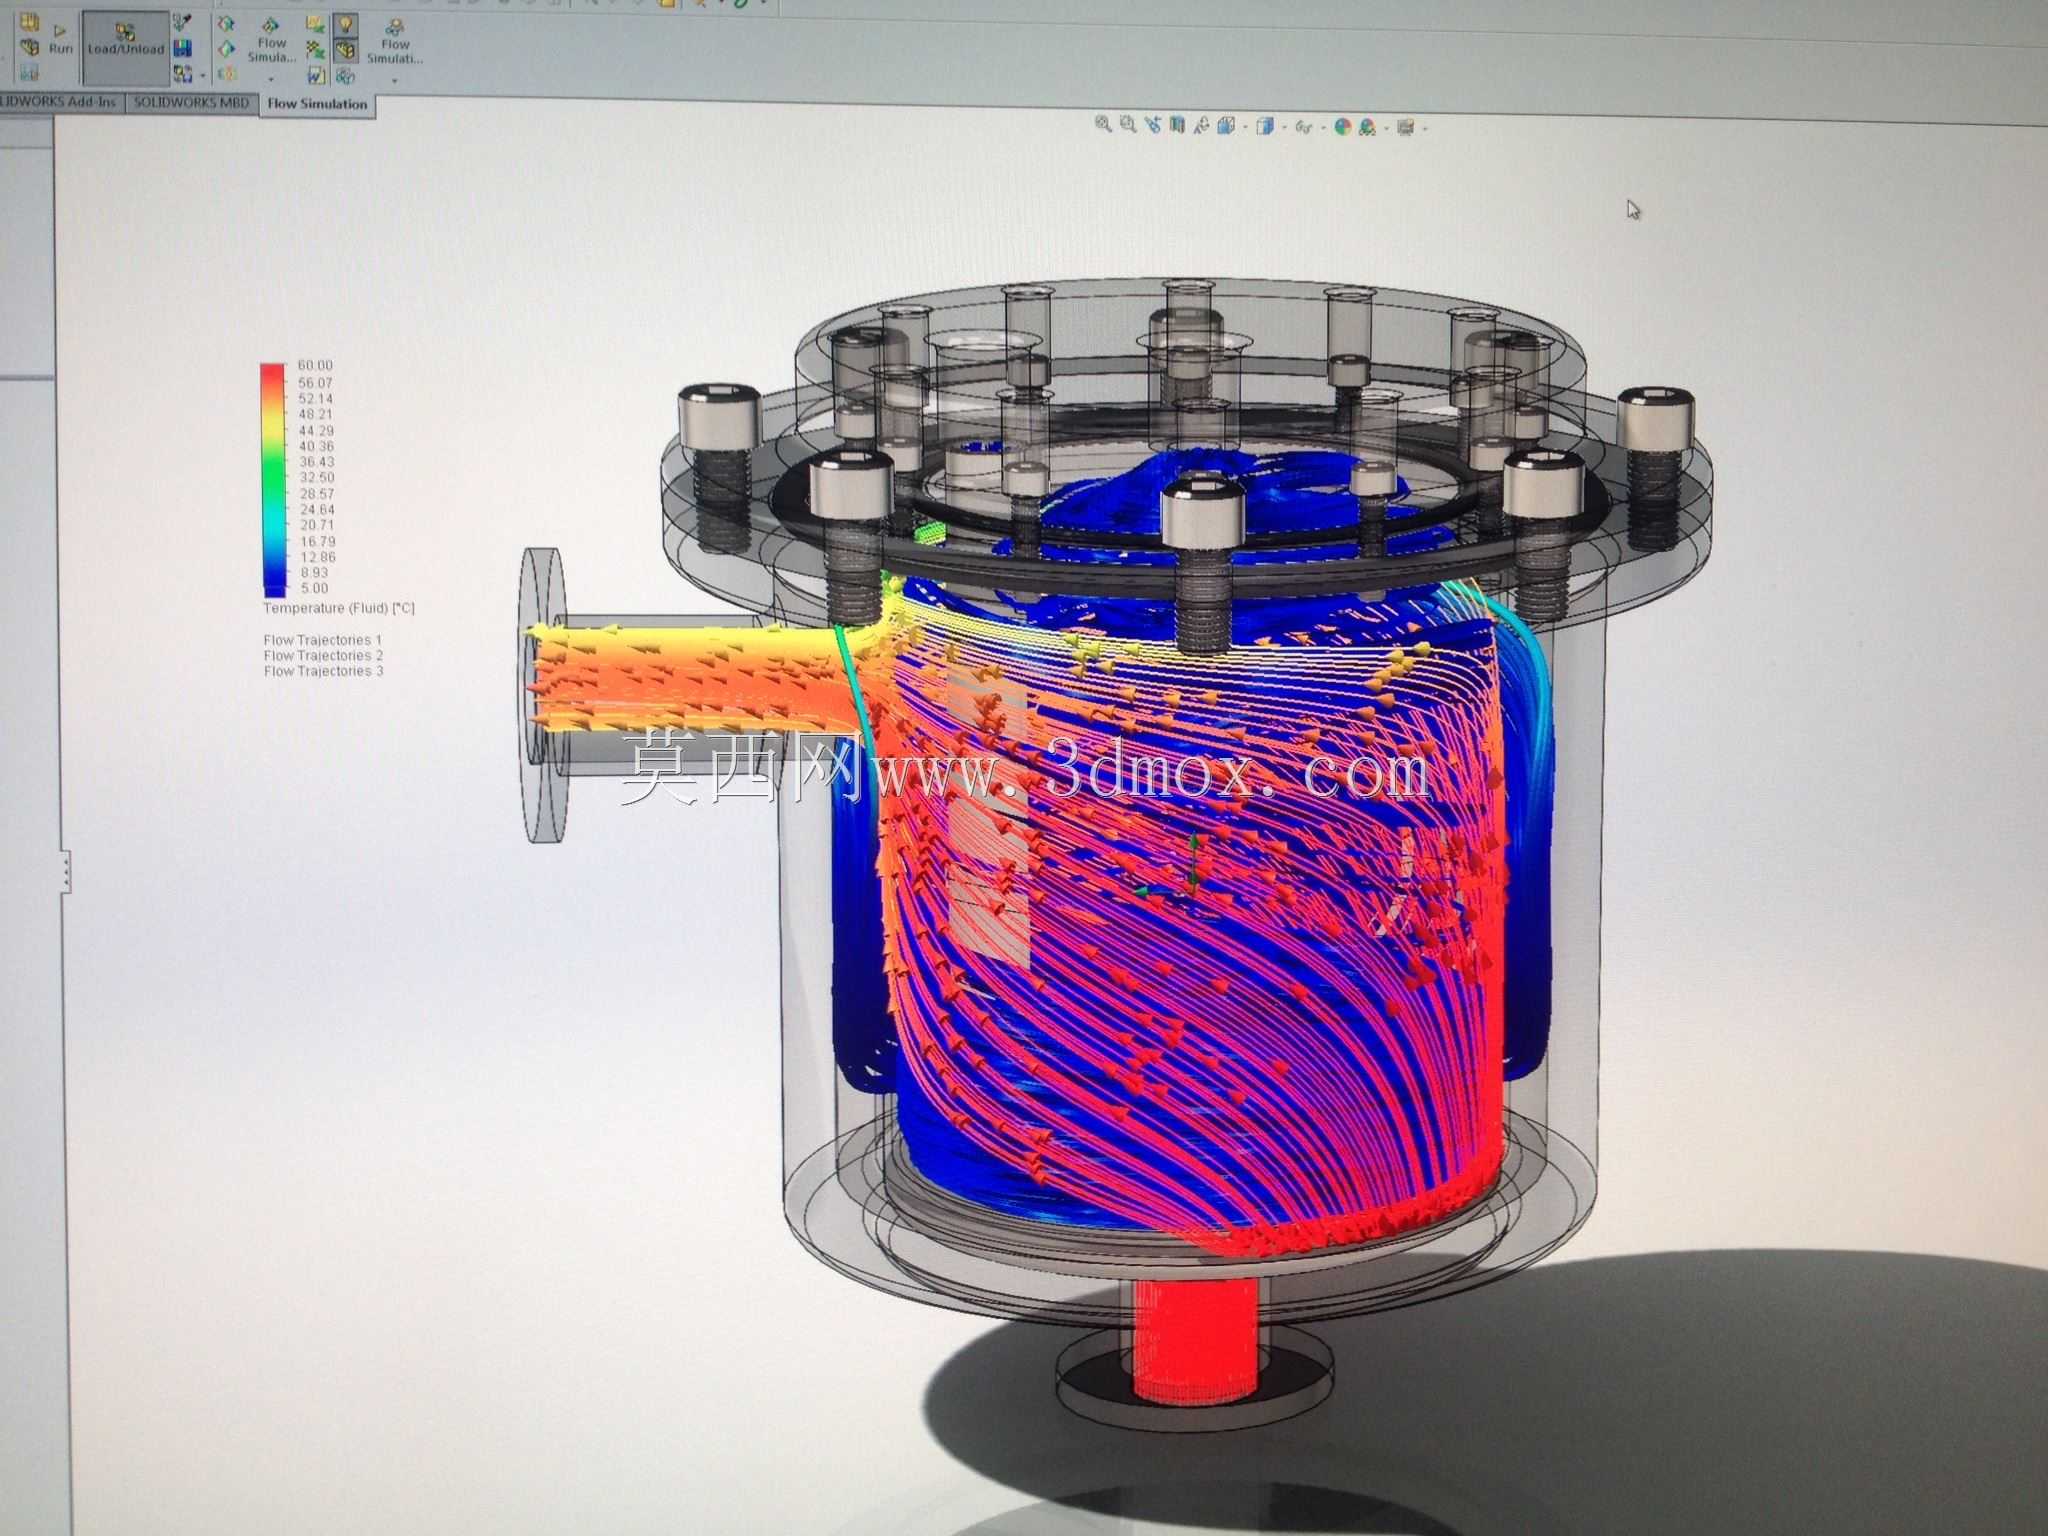Click the Flow Trajectories 2 legend label
This screenshot has width=2048, height=1536.
coord(323,656)
